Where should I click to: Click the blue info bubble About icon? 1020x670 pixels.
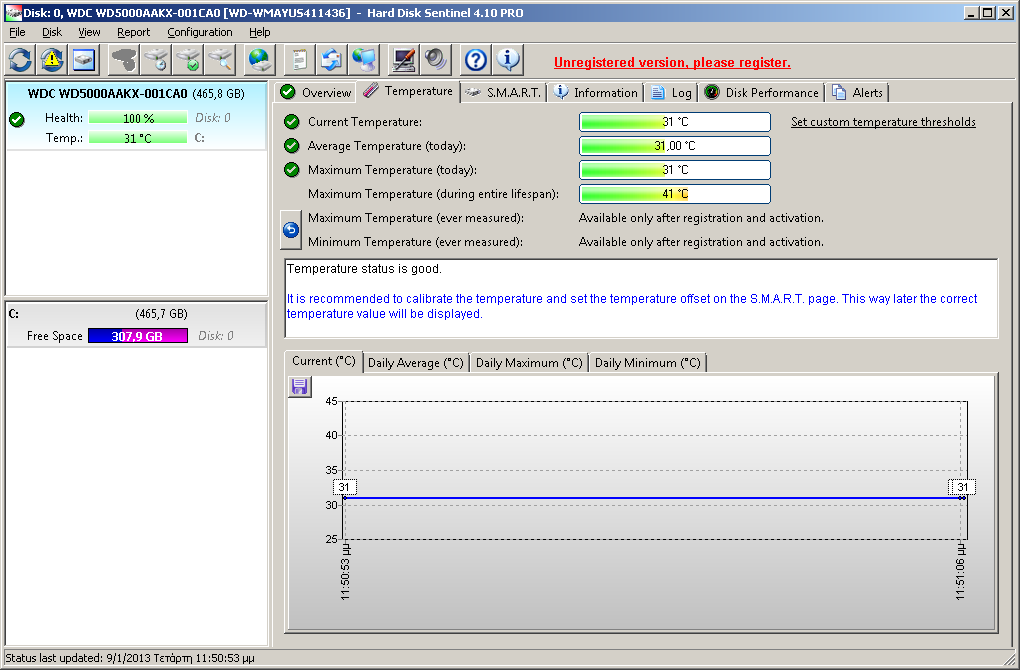(x=508, y=60)
